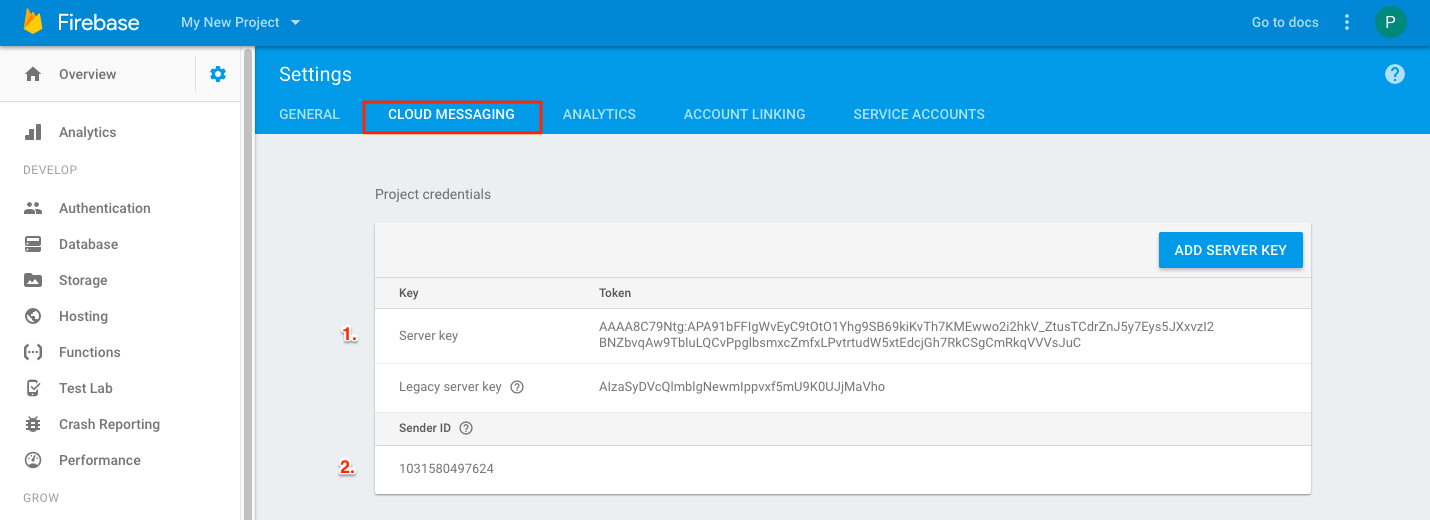This screenshot has height=520, width=1430.
Task: Show help for Sender ID
Action: click(466, 428)
